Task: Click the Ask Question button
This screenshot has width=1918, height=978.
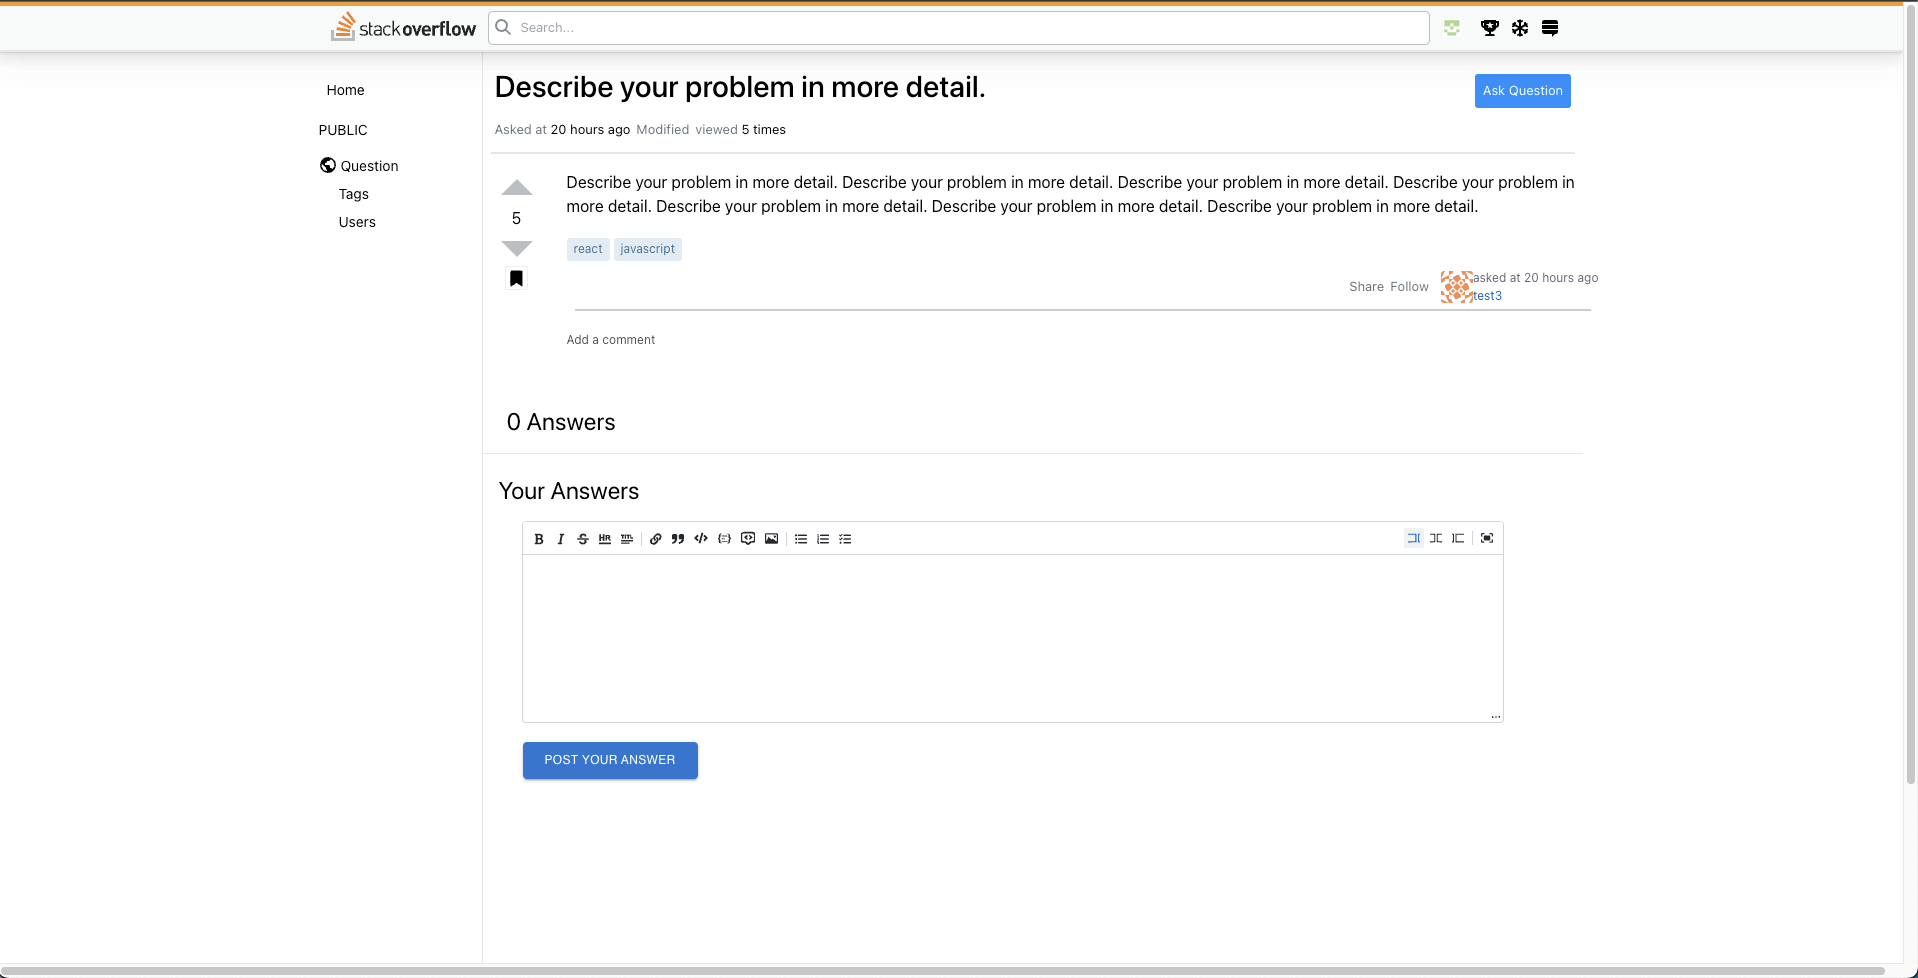Action: (x=1522, y=91)
